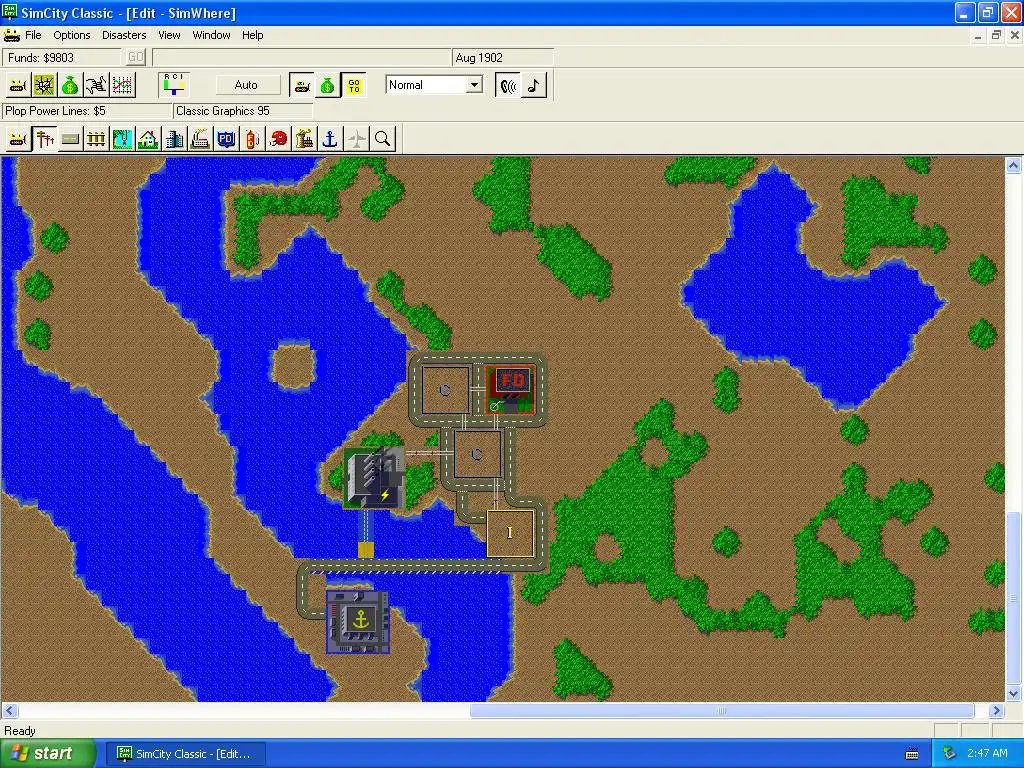
Task: Open the Help menu
Action: [253, 35]
